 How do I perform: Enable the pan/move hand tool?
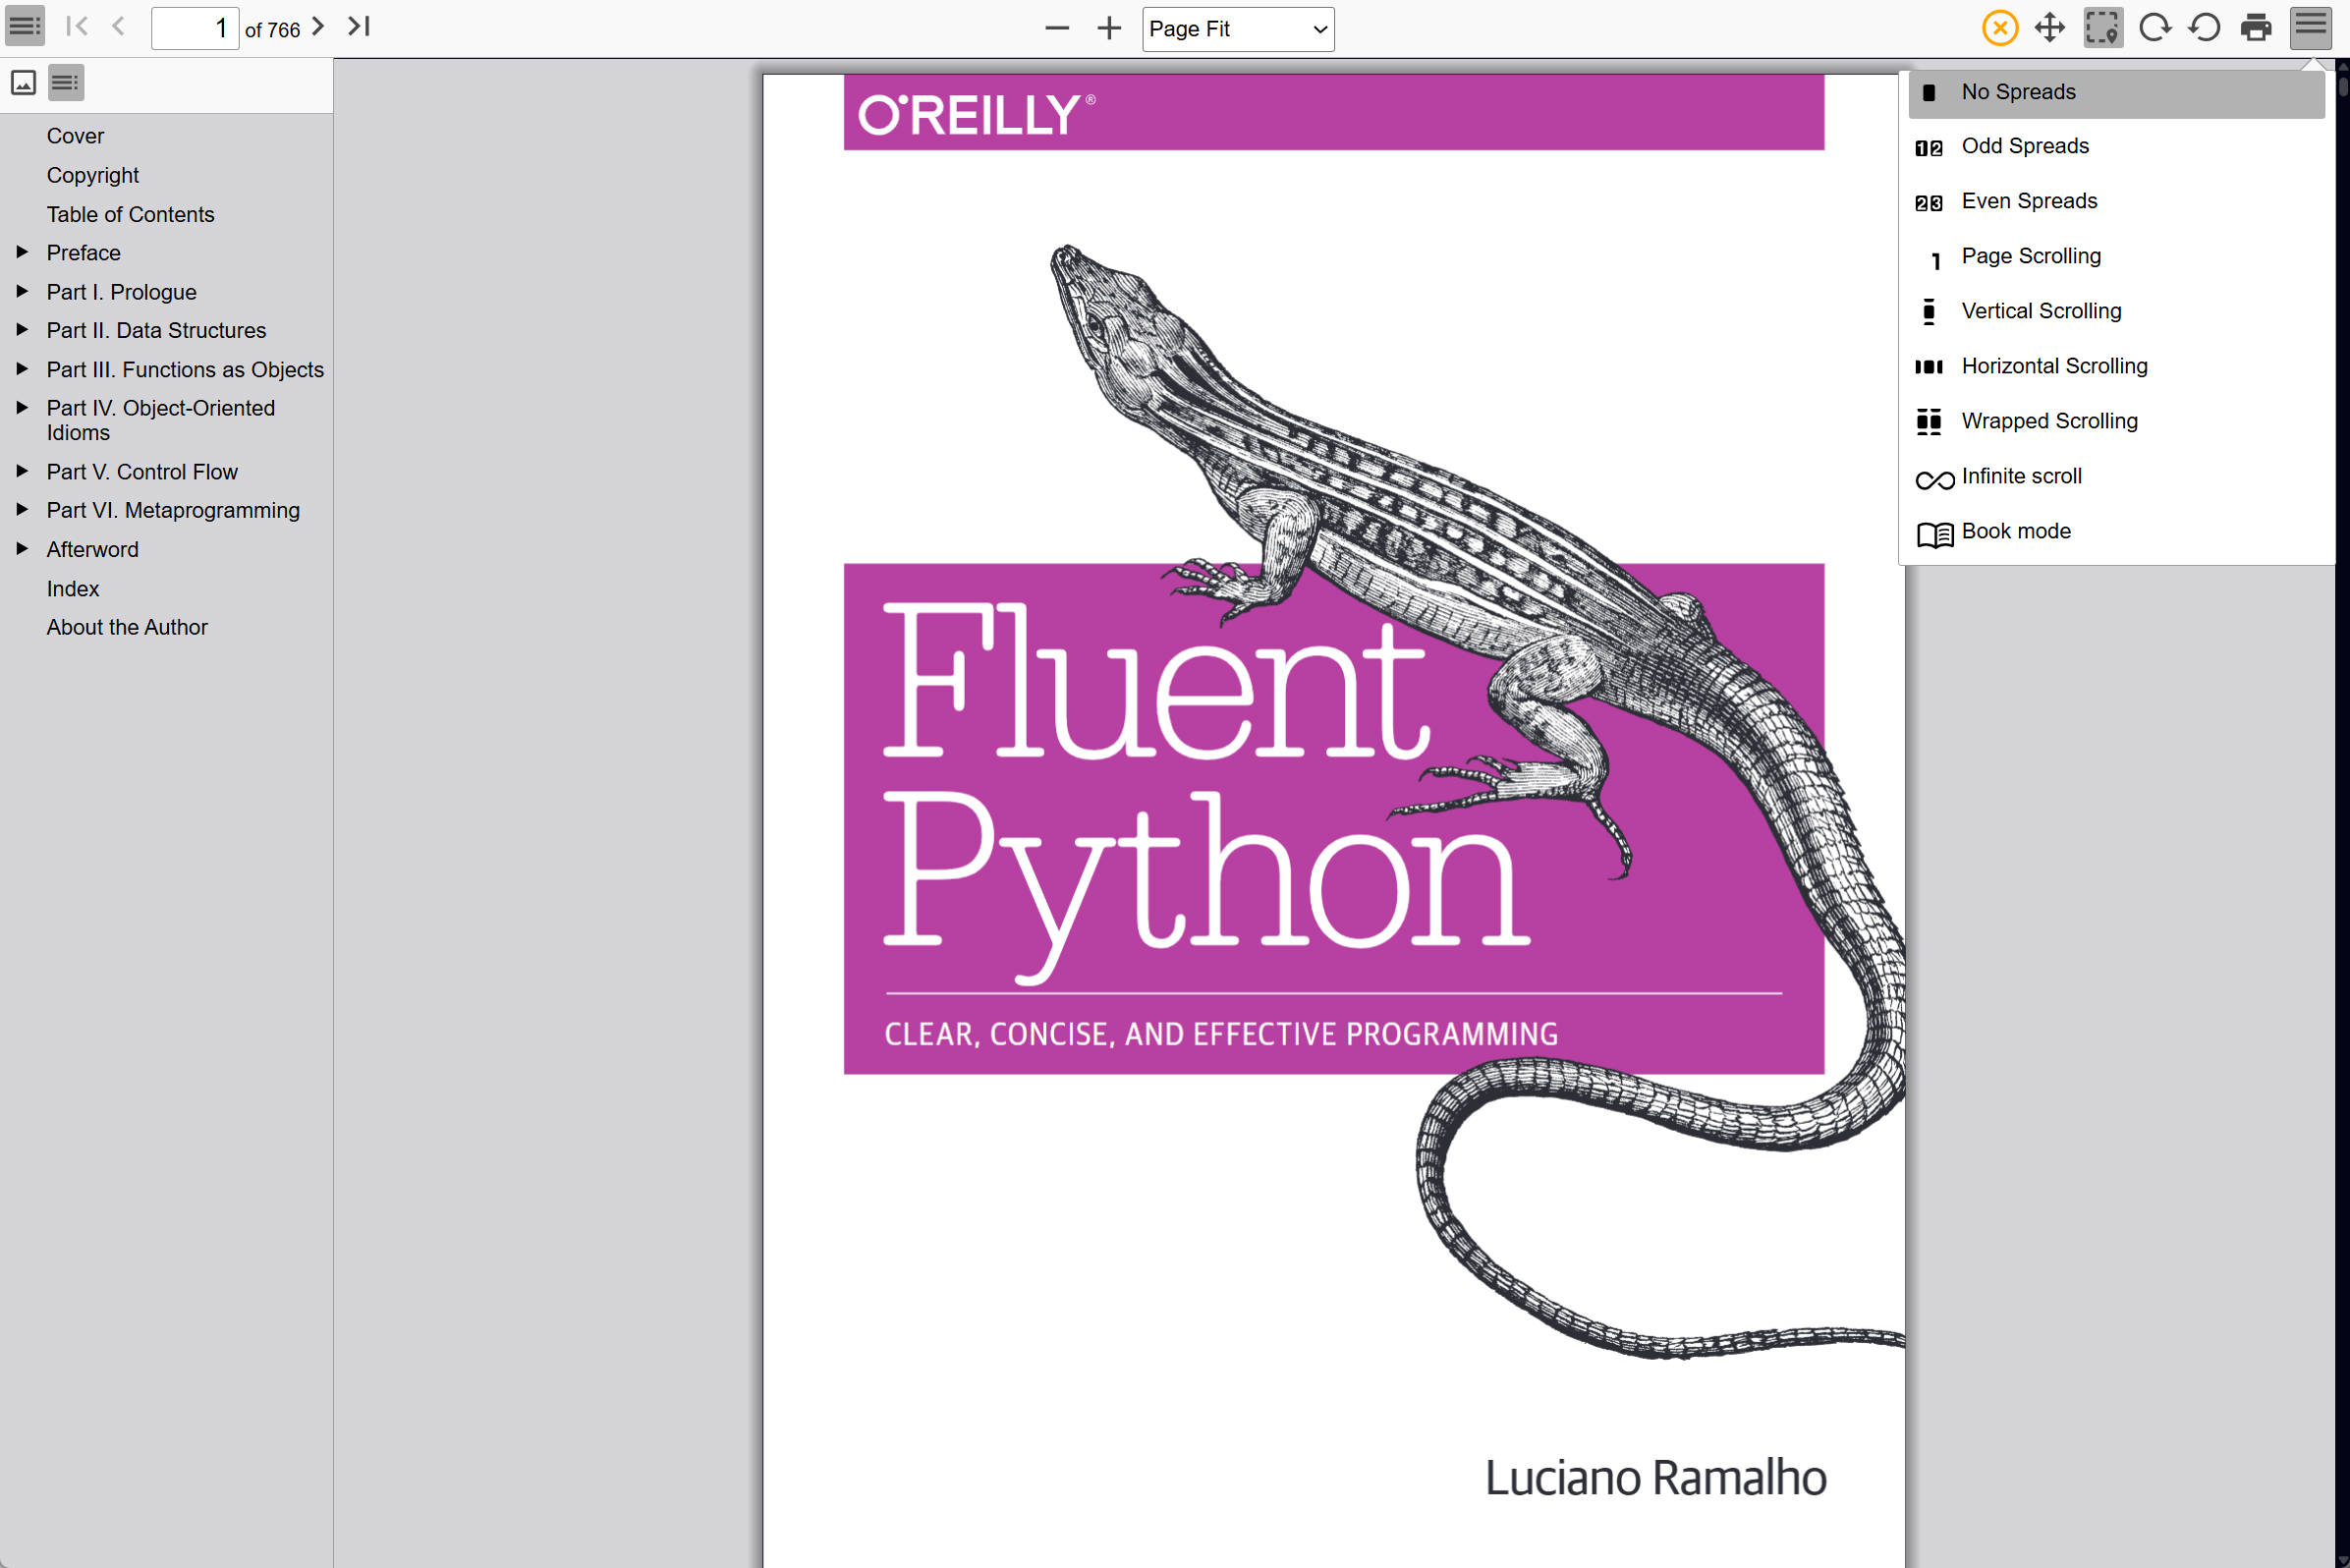coord(2050,27)
